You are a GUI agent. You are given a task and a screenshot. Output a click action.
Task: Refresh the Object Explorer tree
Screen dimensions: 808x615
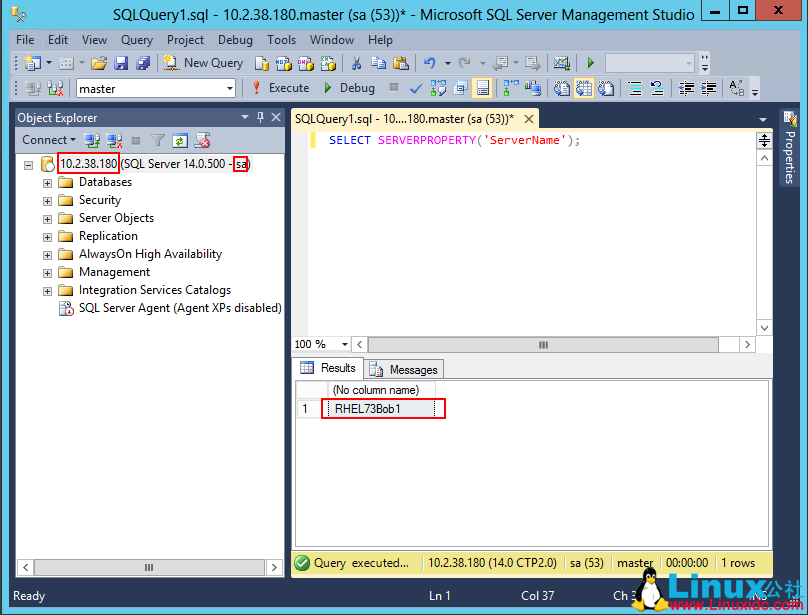pos(180,140)
